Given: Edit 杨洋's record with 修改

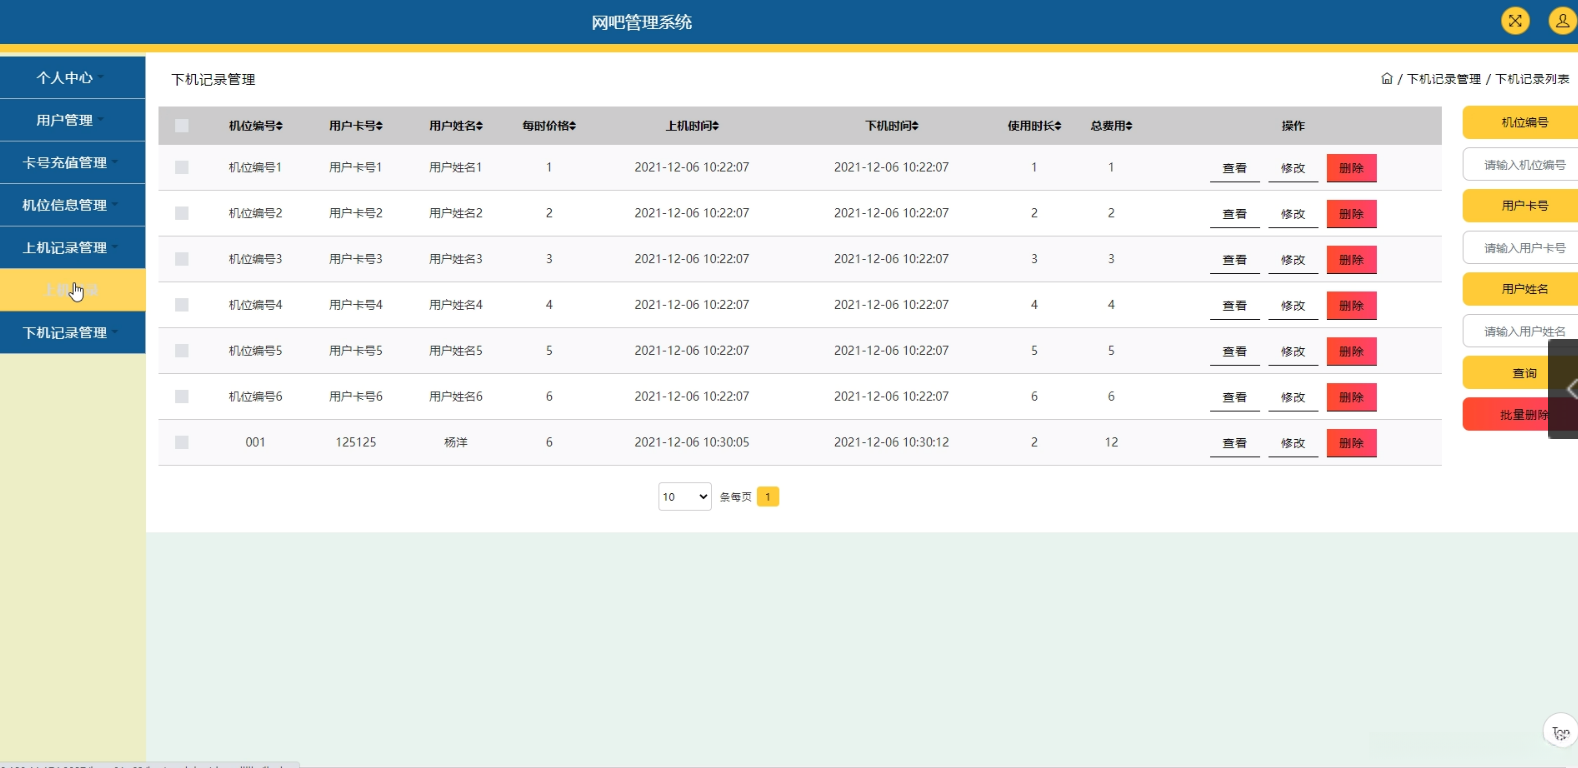Looking at the screenshot, I should (x=1293, y=443).
